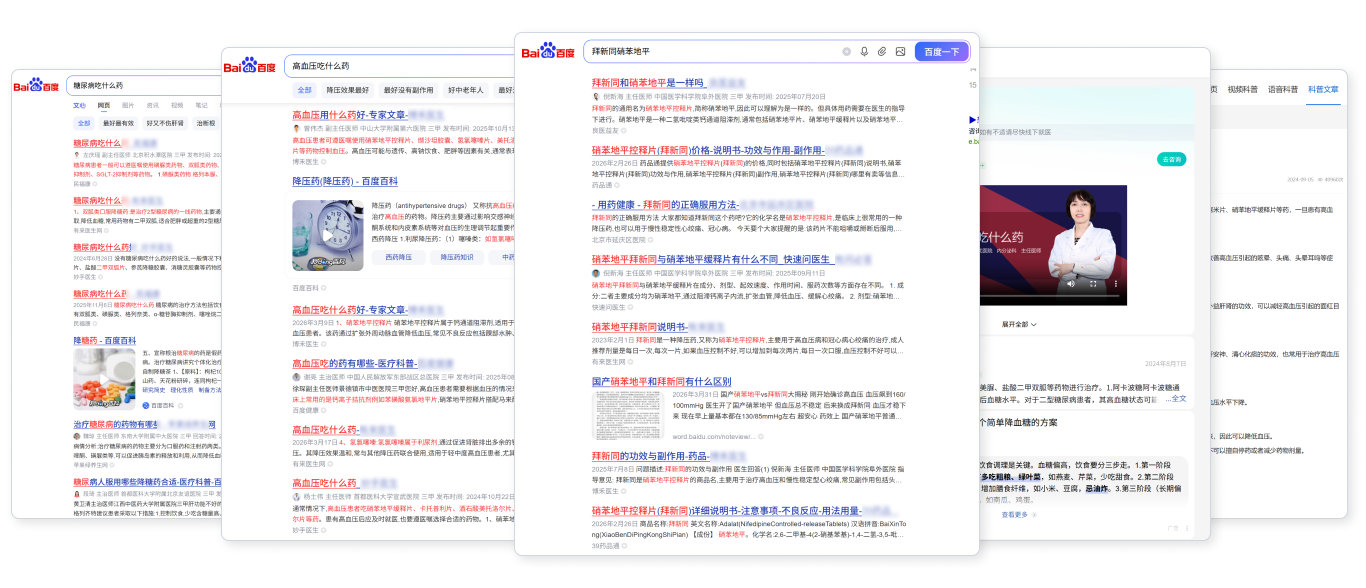Click the image search icon in search box
Viewport: 1366px width, 588px height.
click(900, 51)
